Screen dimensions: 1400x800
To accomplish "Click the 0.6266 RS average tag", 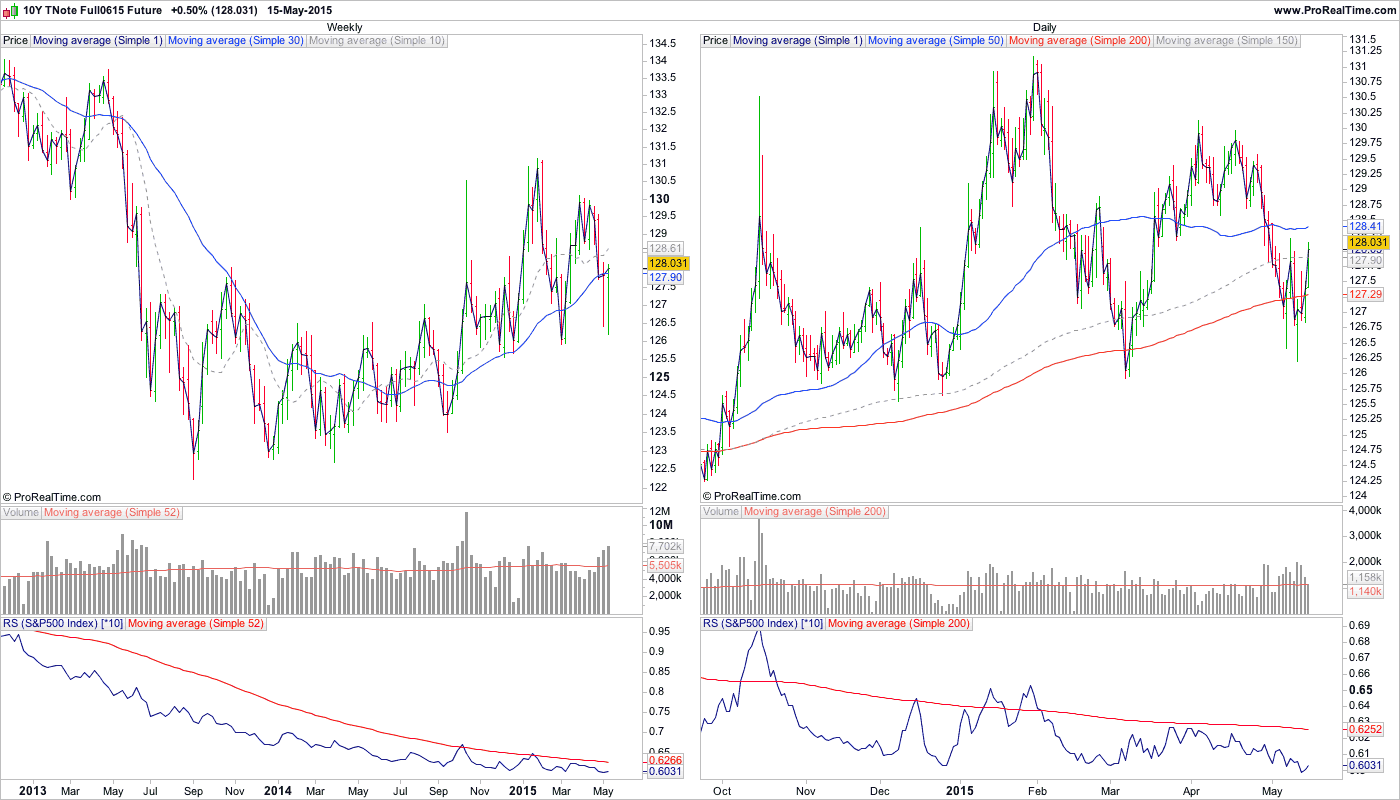I will [665, 760].
